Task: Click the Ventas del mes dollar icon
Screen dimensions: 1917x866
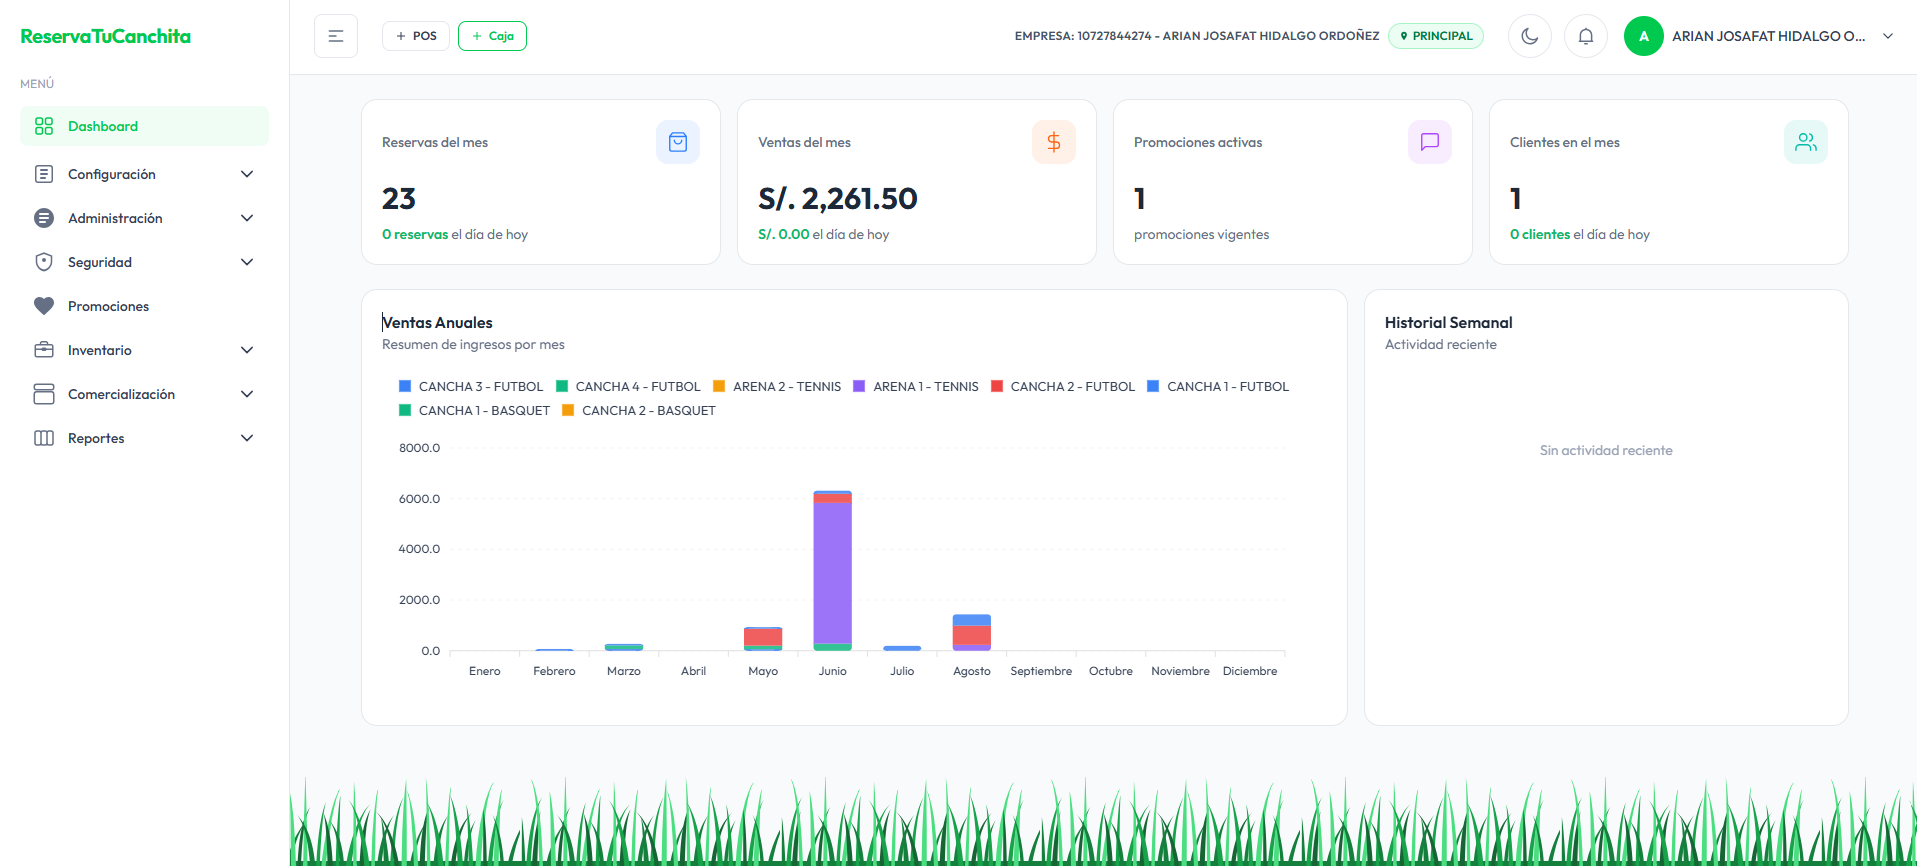Action: point(1054,142)
